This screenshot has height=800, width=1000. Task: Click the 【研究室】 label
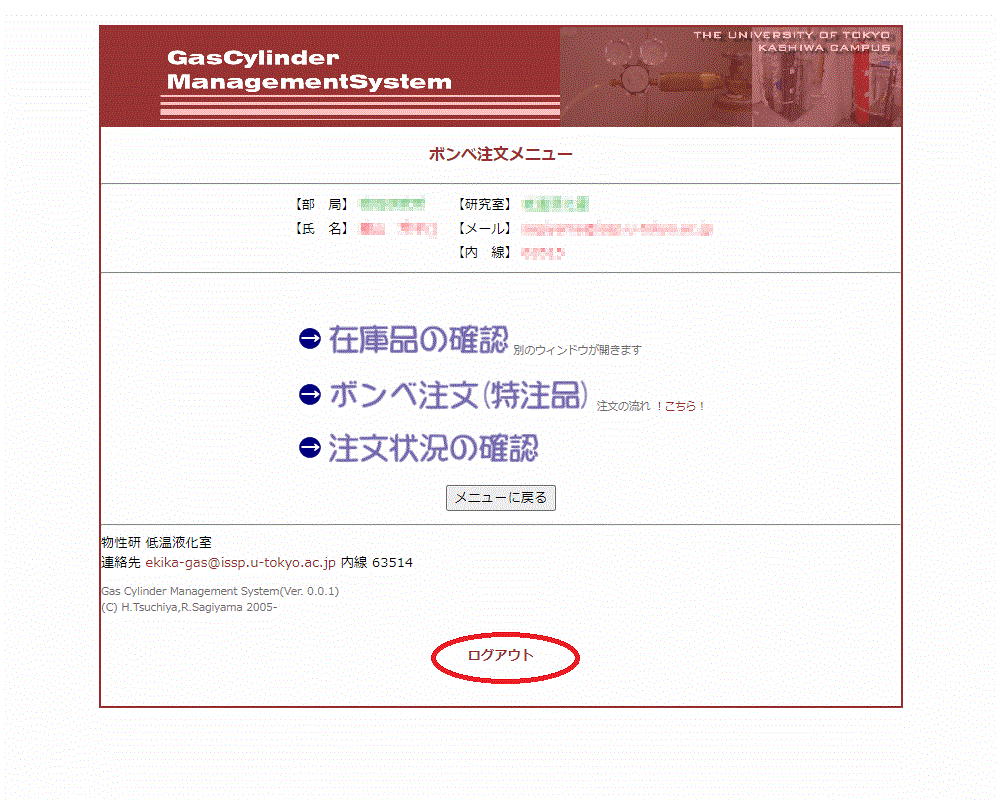tap(484, 204)
